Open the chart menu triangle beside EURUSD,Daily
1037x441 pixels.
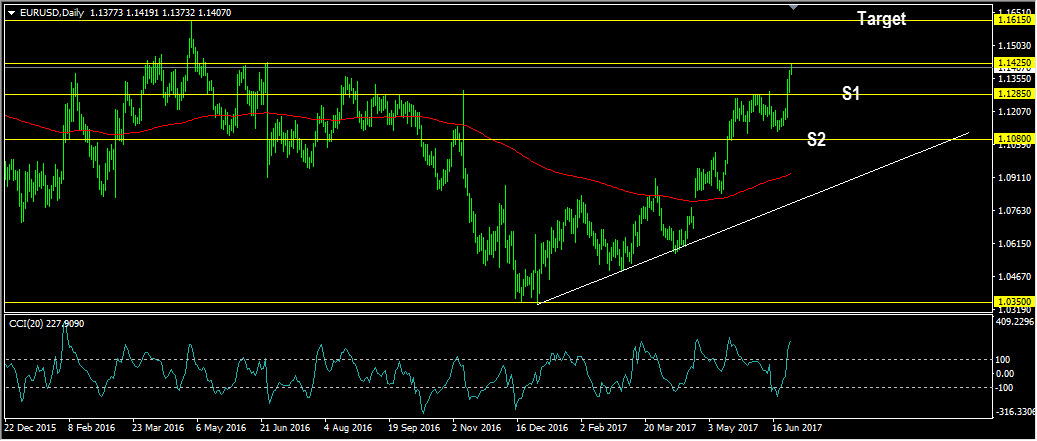[11, 12]
